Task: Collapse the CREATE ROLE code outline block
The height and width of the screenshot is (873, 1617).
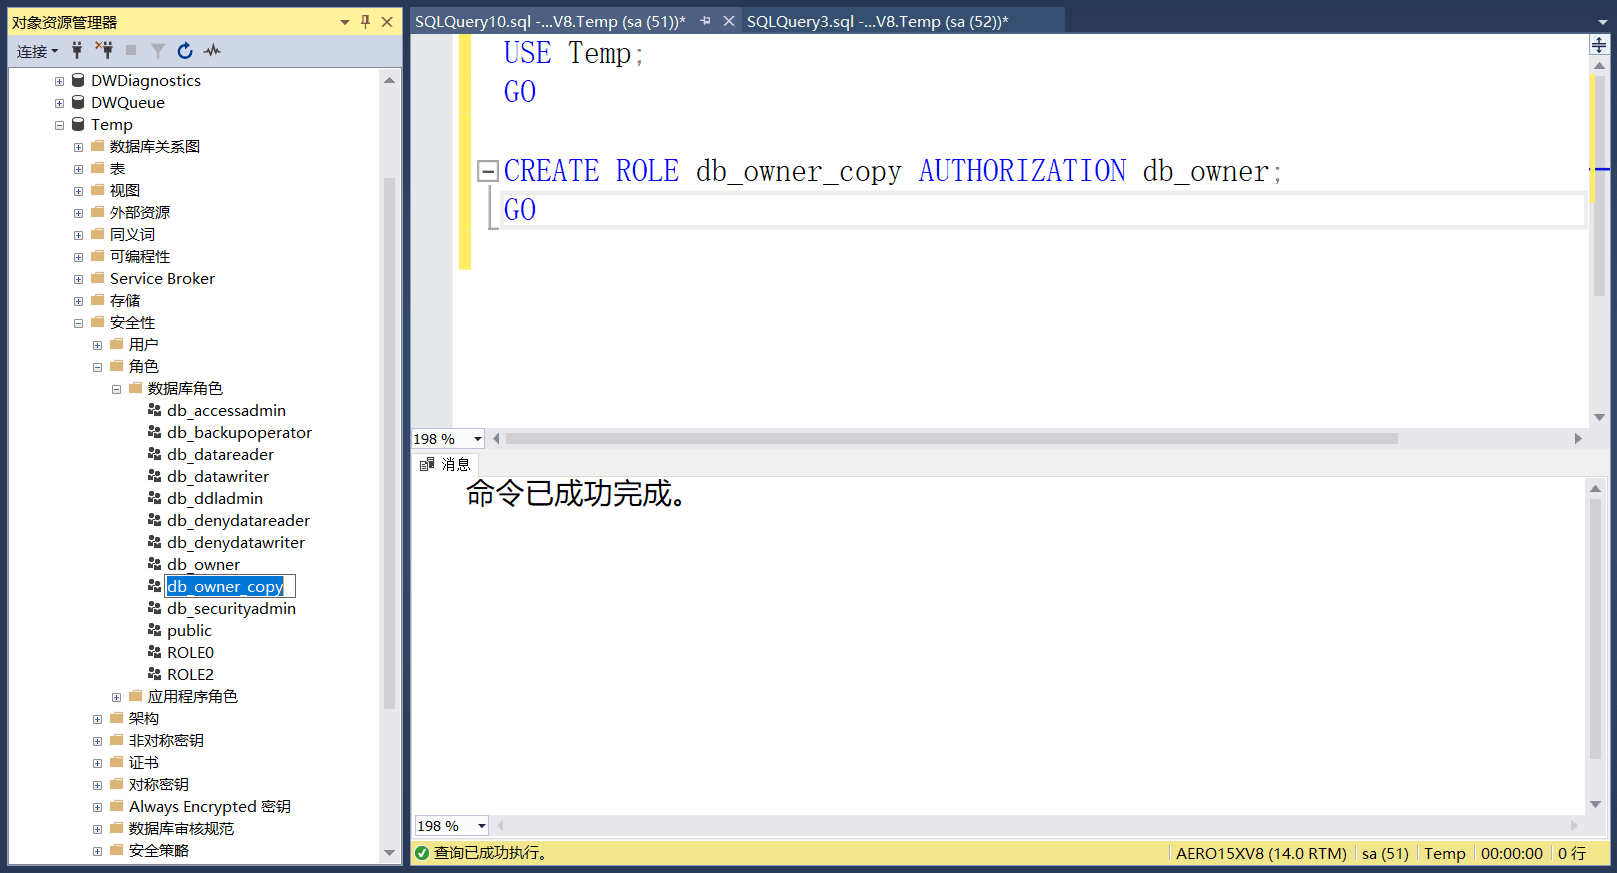Action: point(488,171)
